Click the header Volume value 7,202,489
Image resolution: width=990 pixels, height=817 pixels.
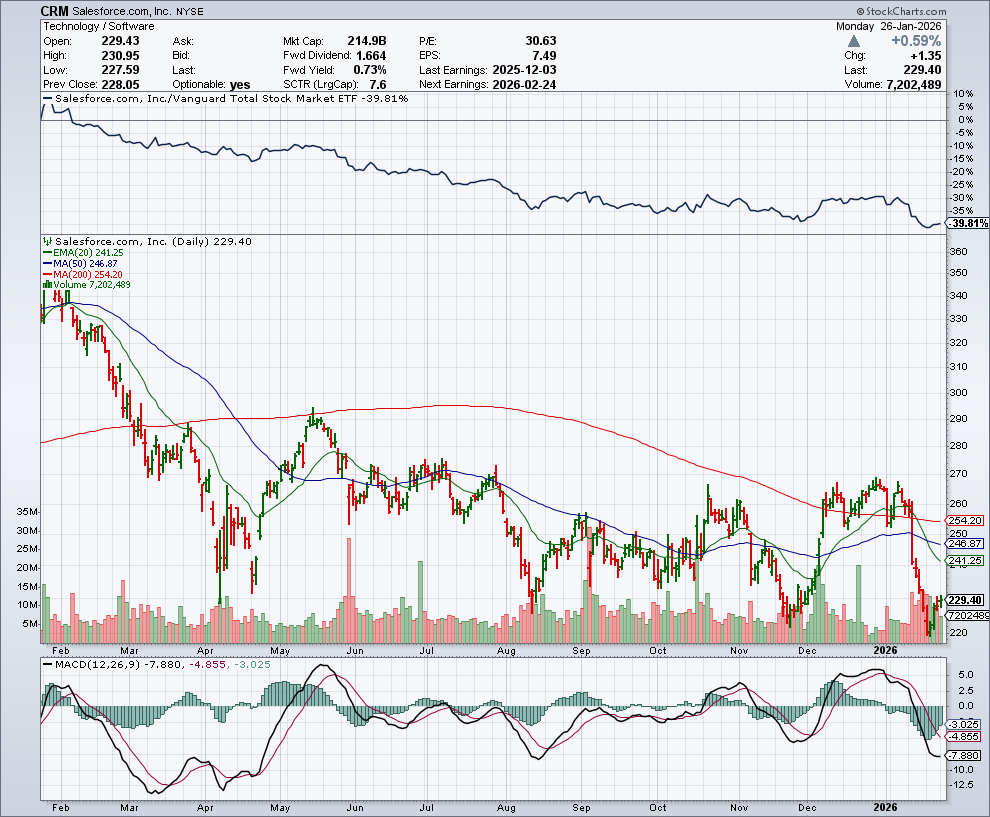click(x=914, y=84)
